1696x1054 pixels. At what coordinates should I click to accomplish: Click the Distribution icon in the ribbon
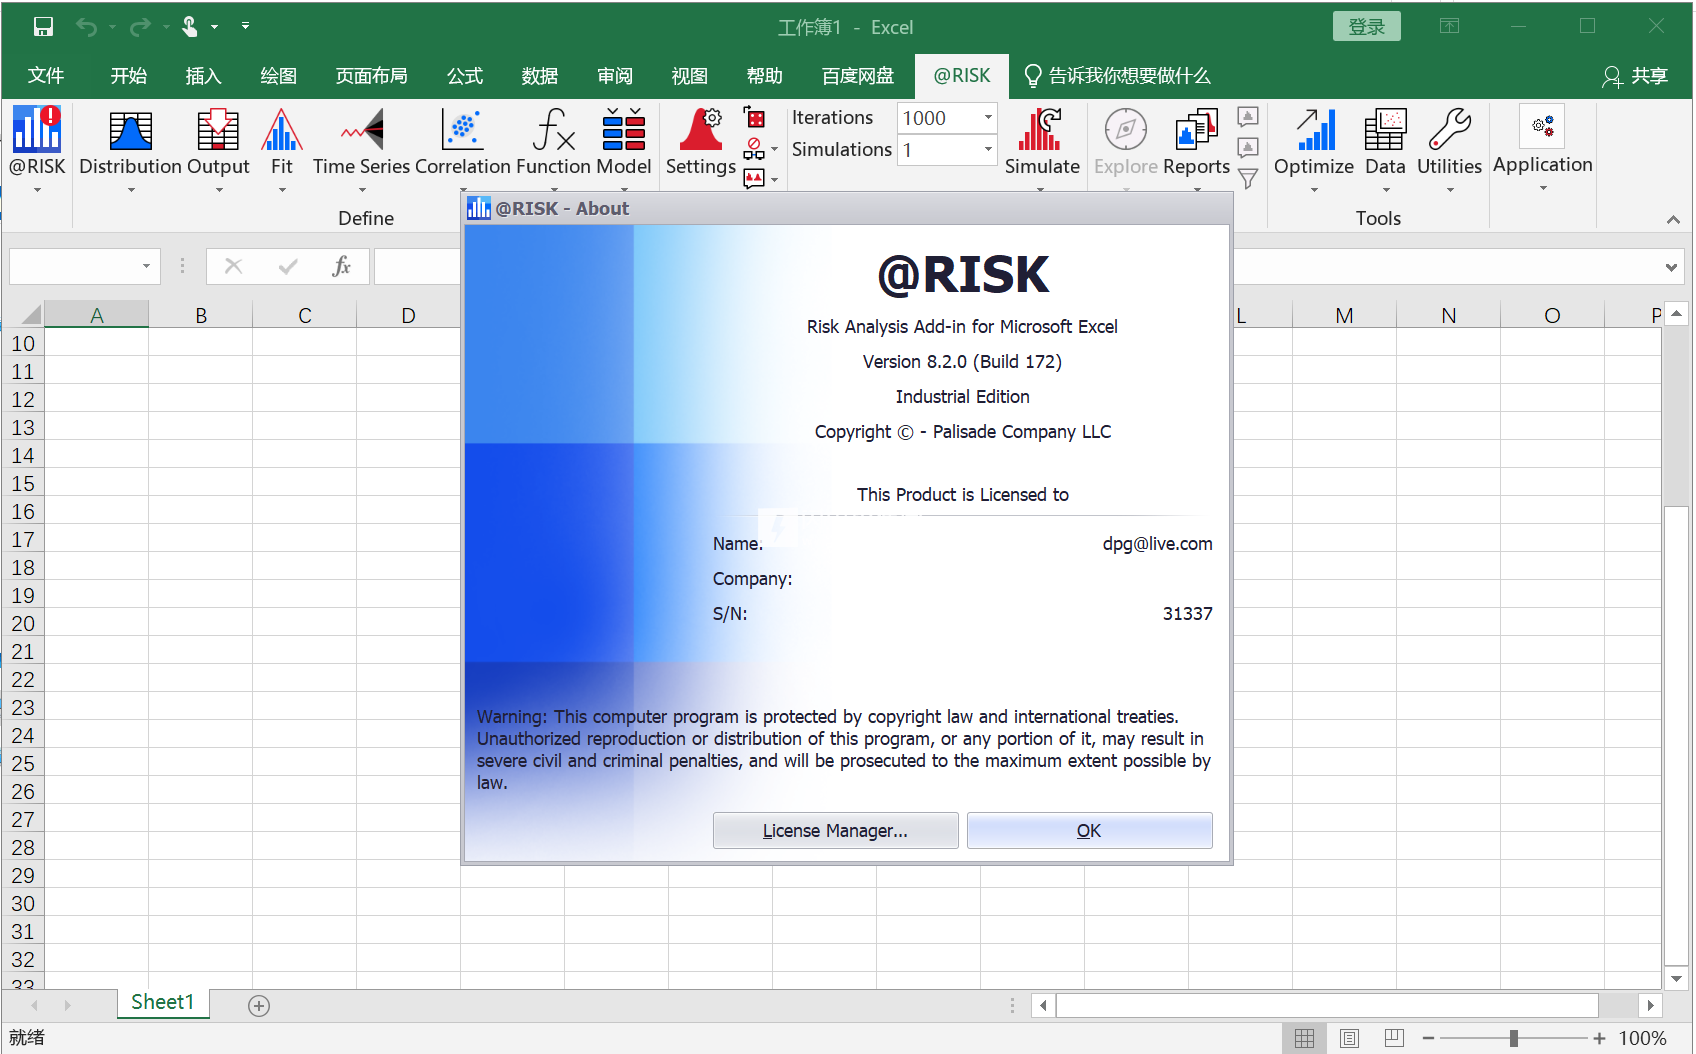pos(130,131)
